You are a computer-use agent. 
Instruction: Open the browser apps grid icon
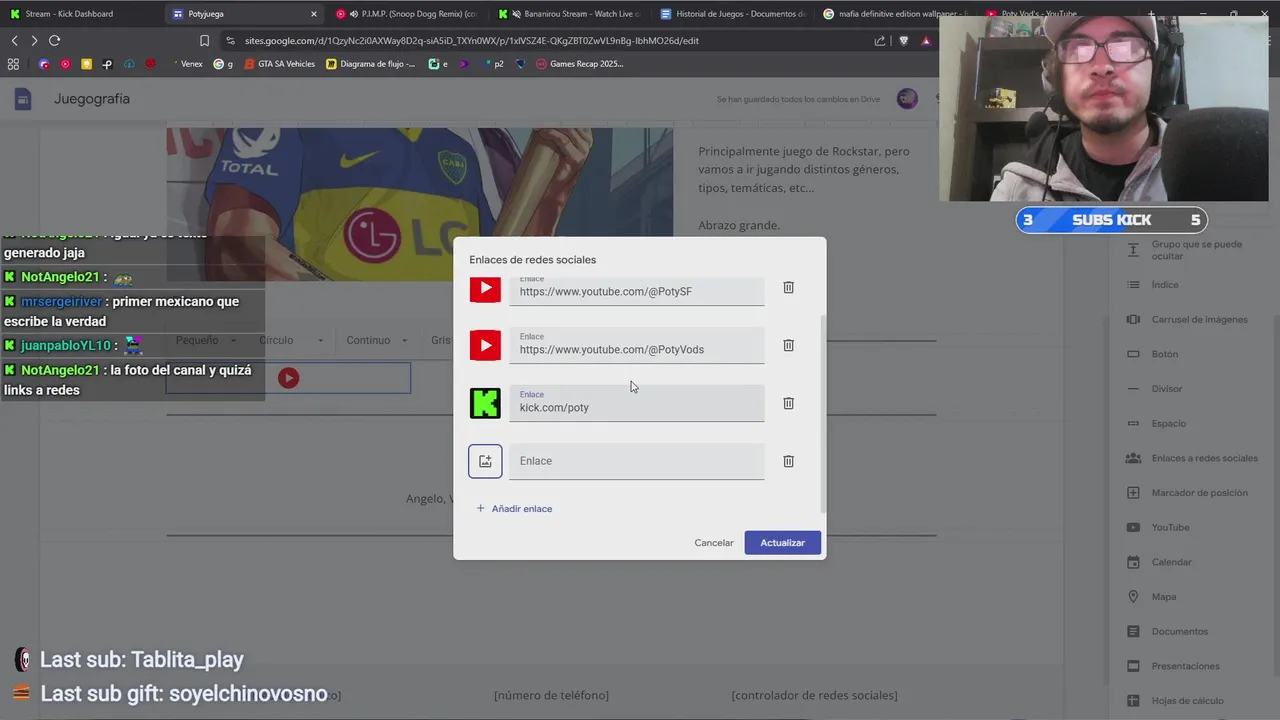[13, 64]
